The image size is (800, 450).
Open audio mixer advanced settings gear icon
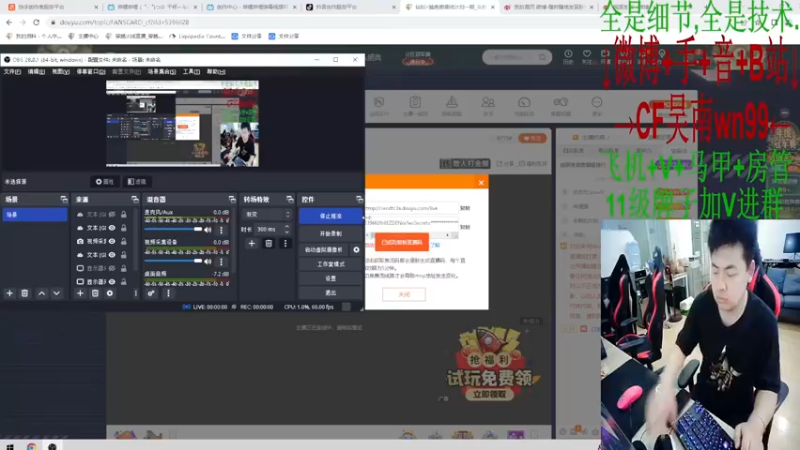coord(151,293)
